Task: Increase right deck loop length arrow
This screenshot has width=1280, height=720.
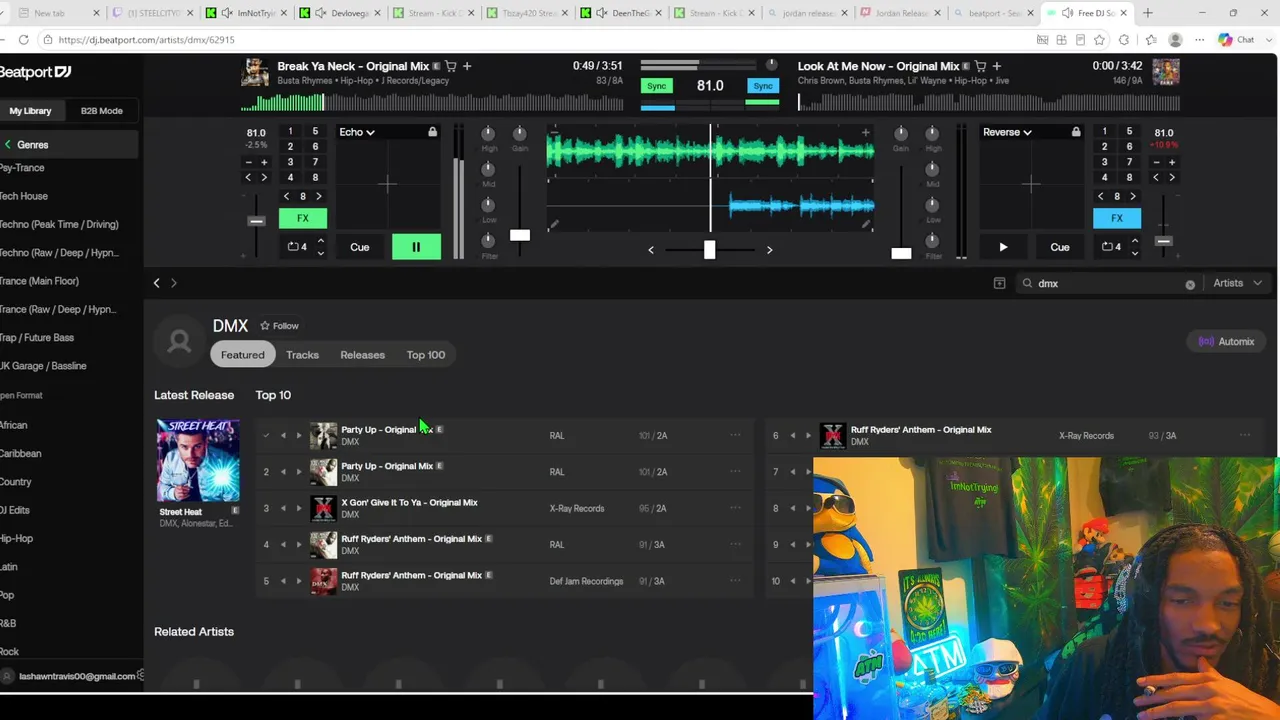Action: (1134, 241)
